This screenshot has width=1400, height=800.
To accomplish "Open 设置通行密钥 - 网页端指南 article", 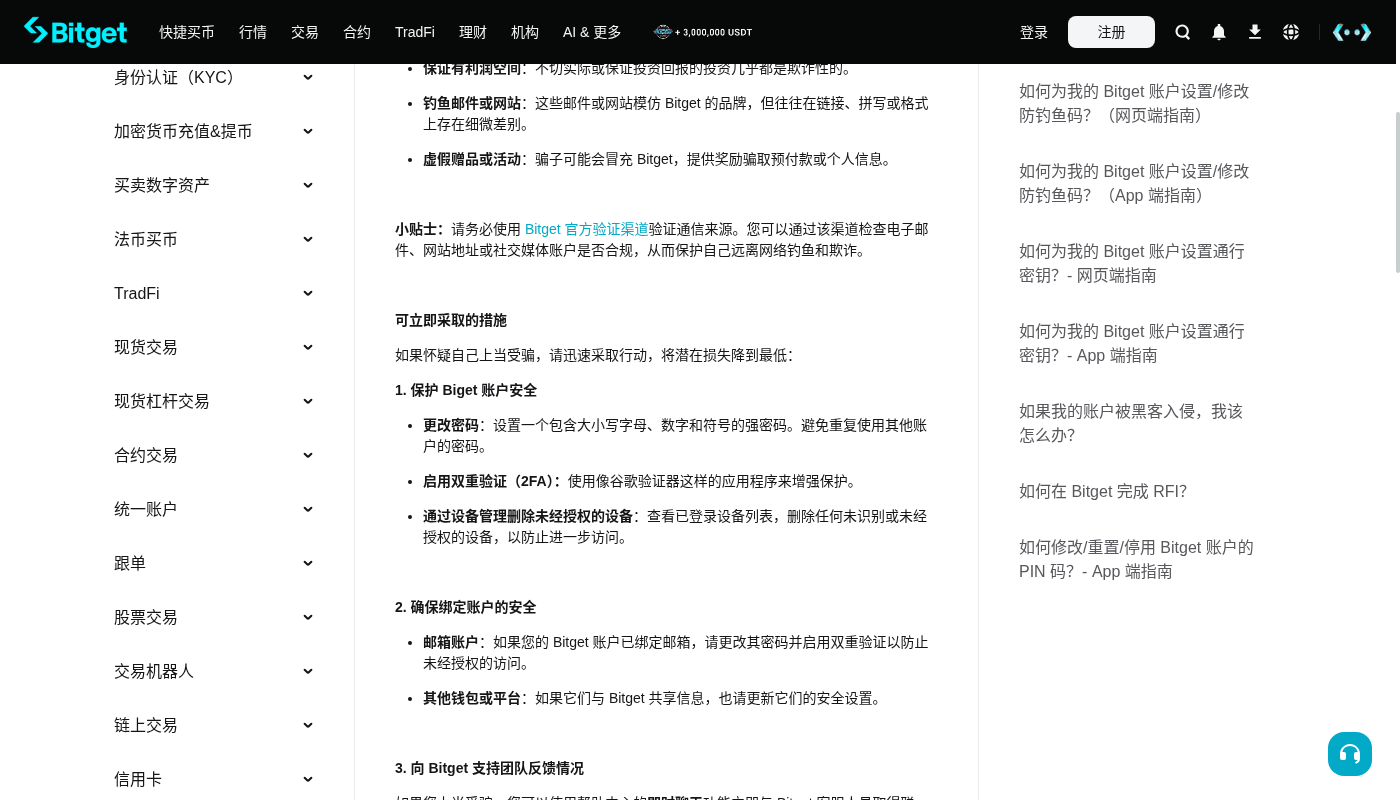I will coord(1132,263).
